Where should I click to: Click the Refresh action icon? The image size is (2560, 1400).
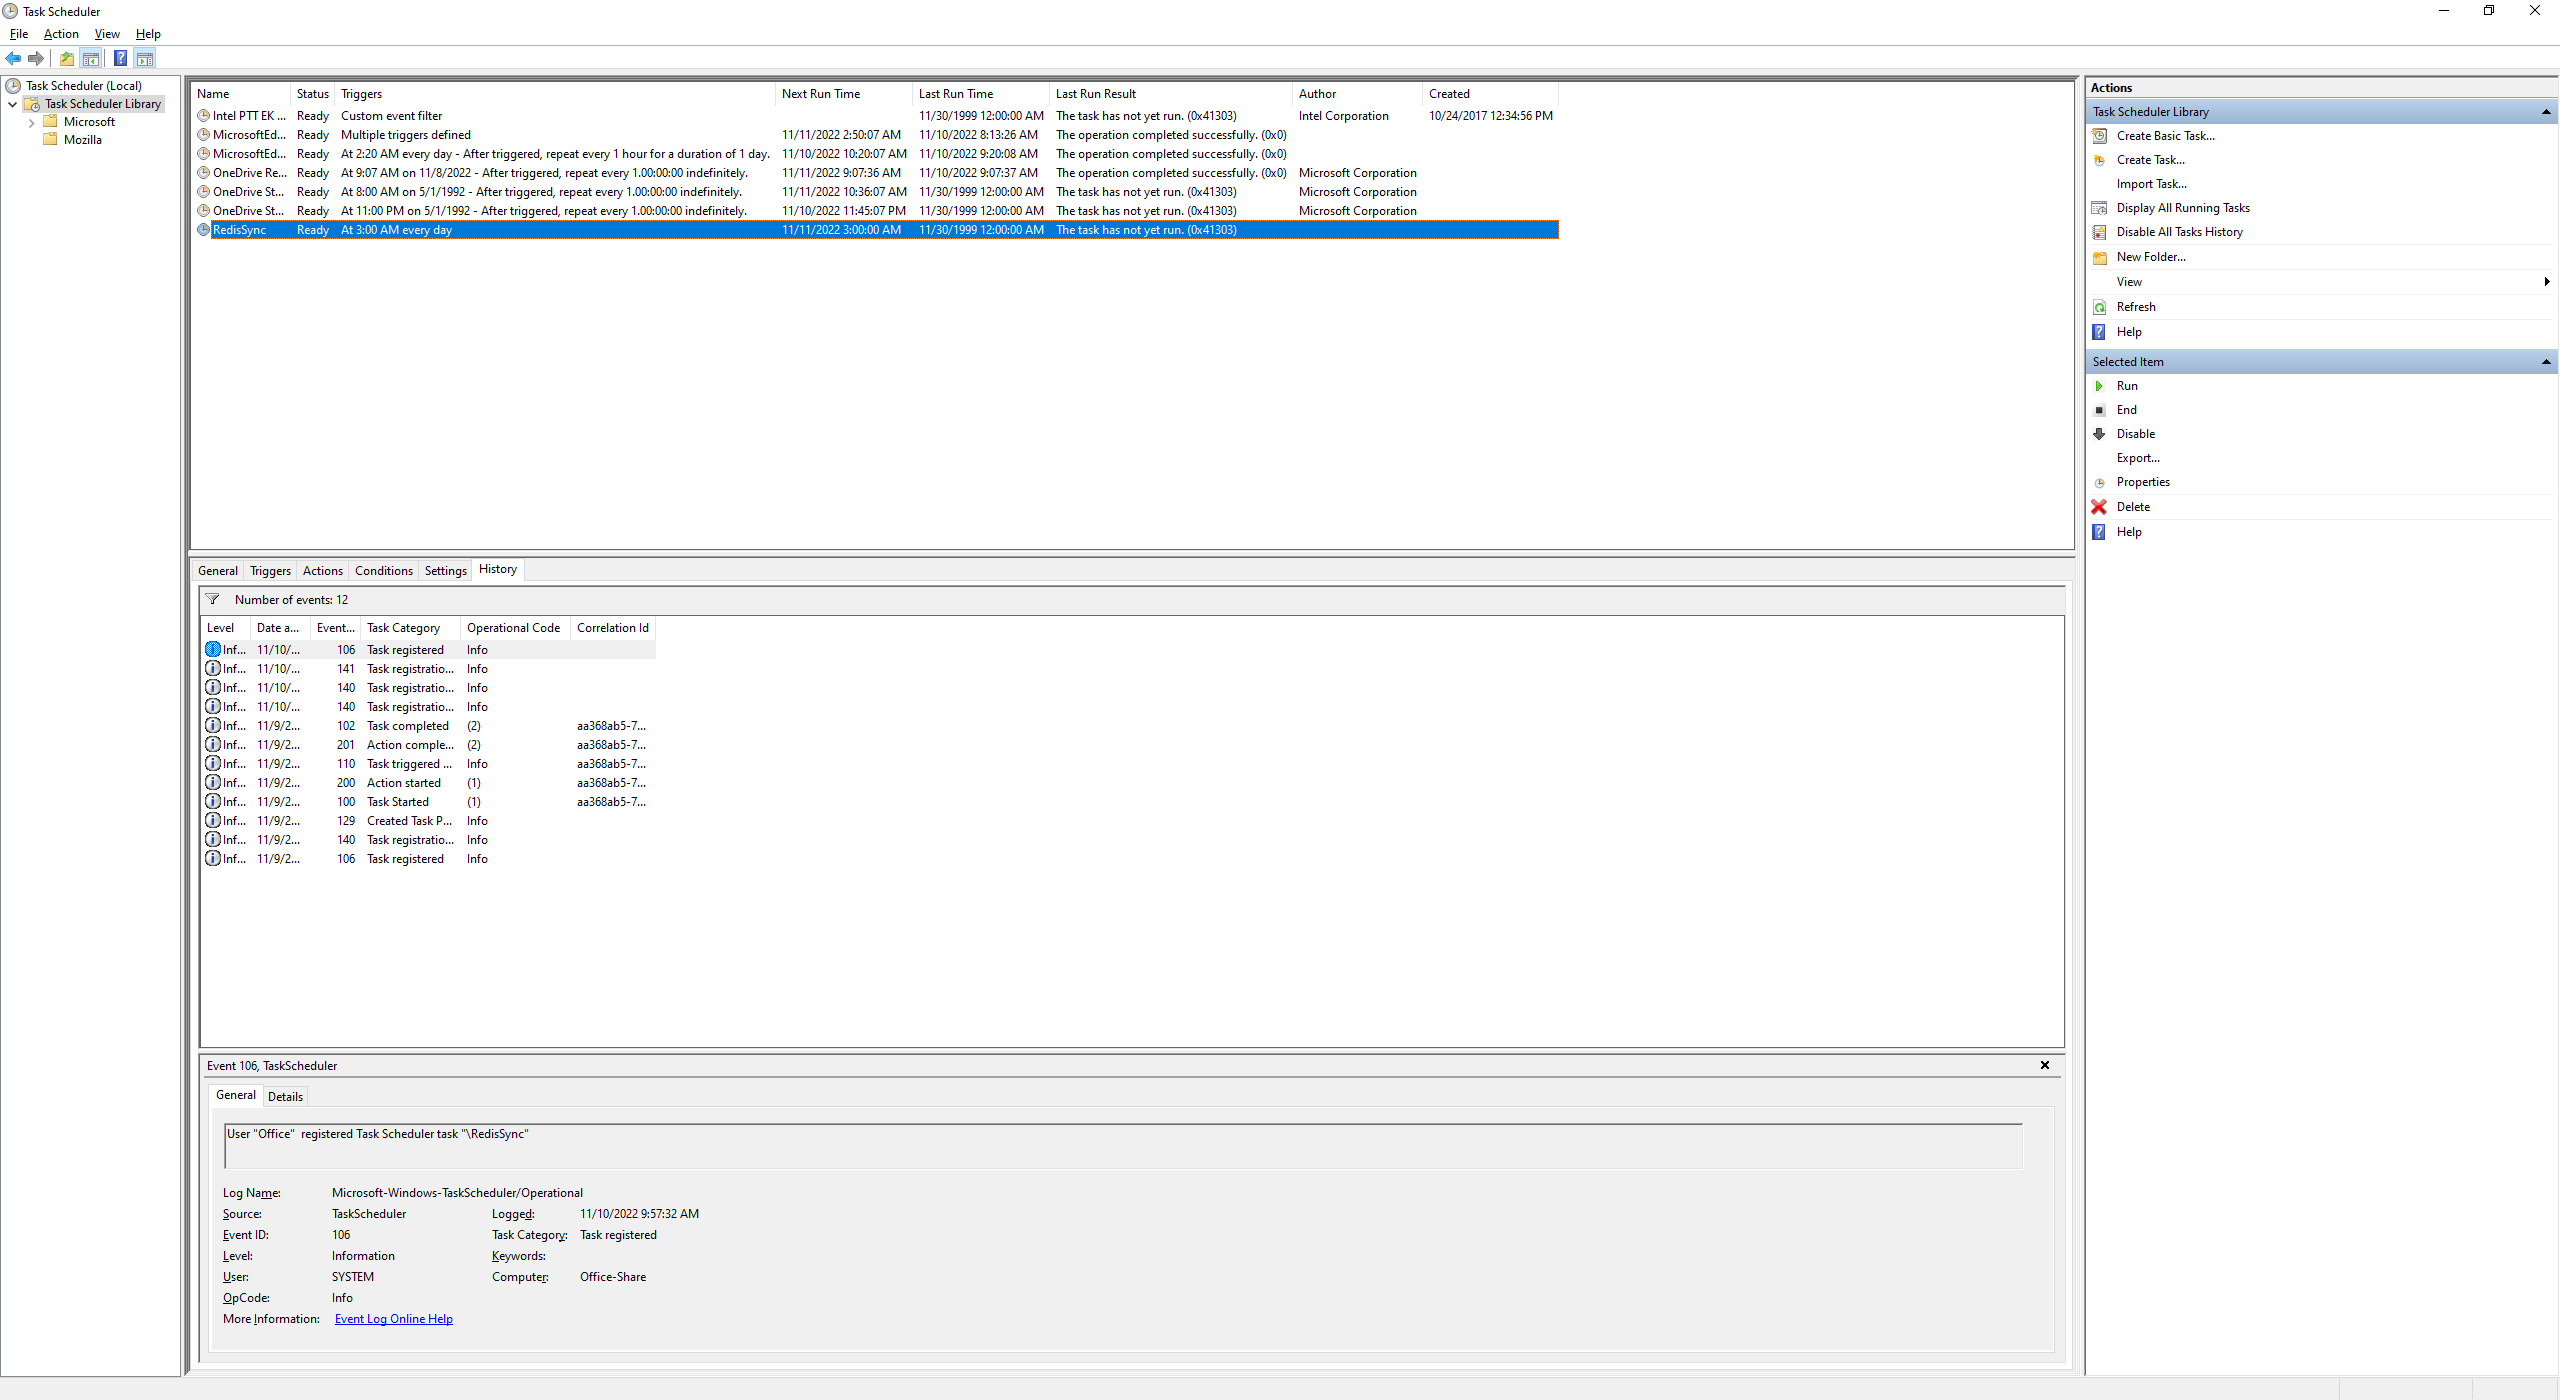tap(2099, 307)
